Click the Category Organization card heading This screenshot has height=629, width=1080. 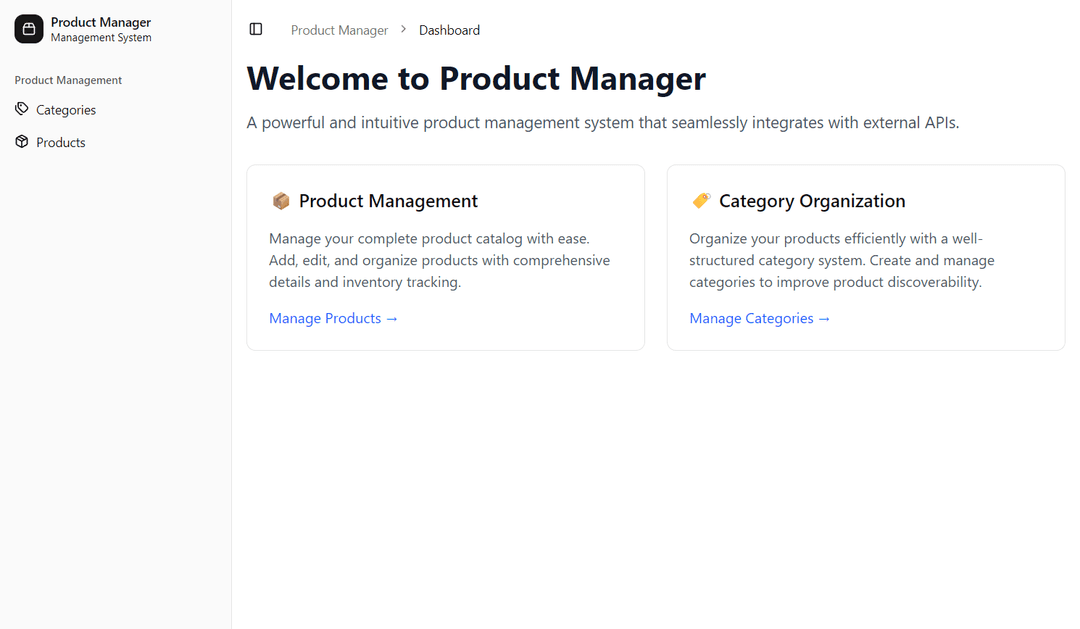(812, 201)
